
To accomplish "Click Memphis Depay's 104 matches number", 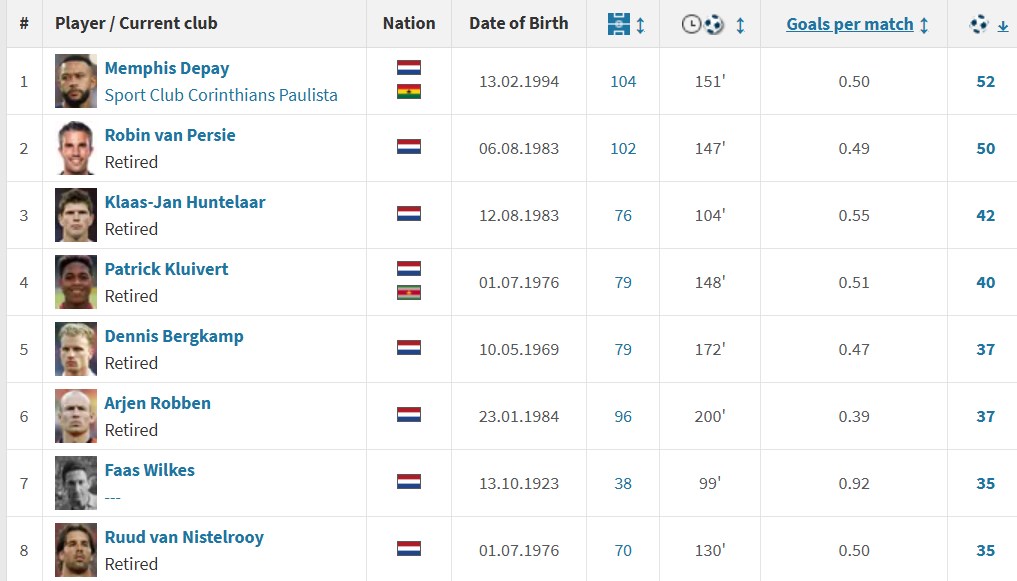I will (x=623, y=81).
